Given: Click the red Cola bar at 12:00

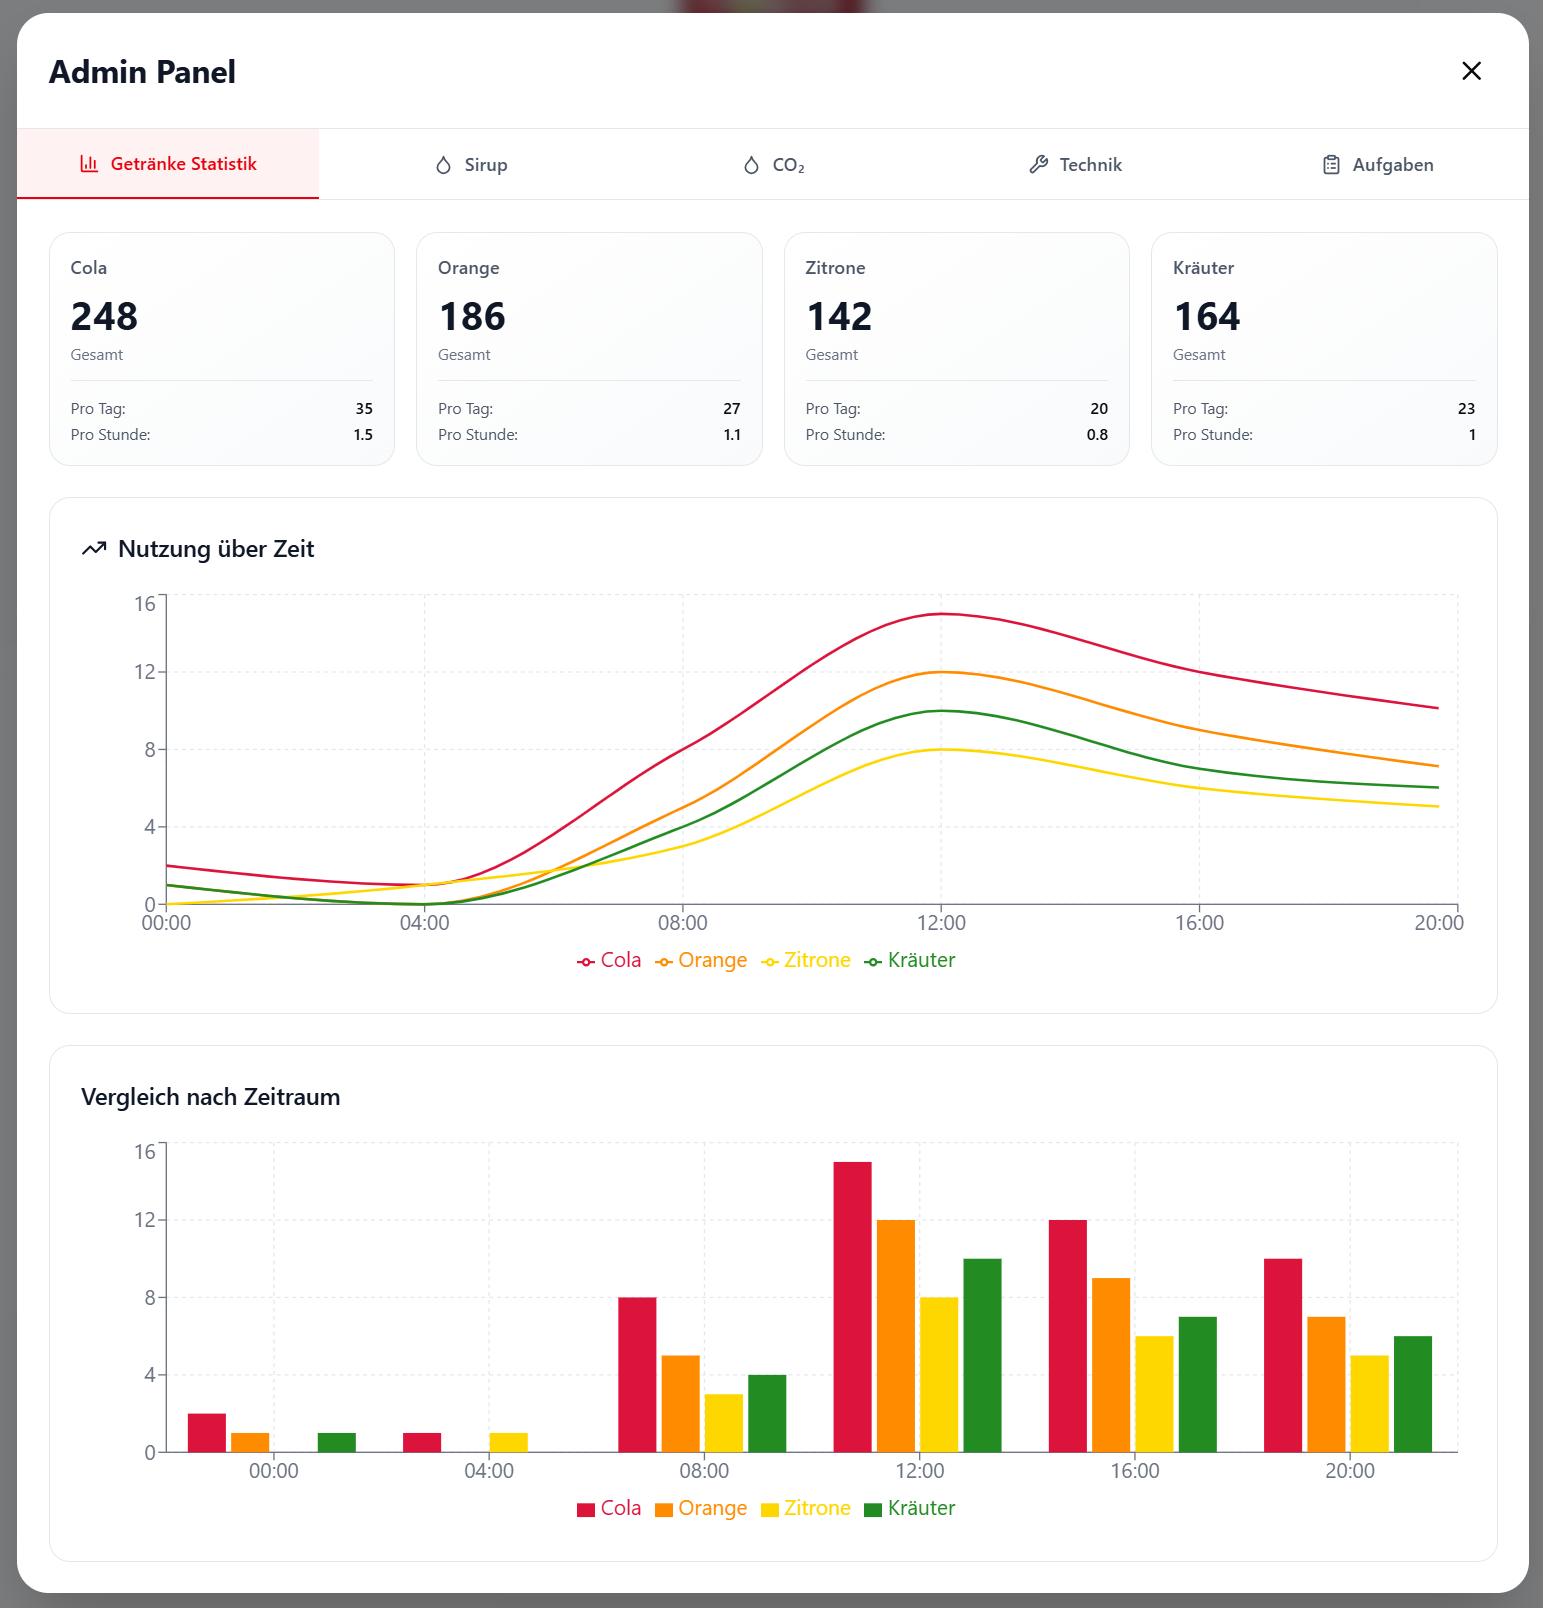Looking at the screenshot, I should point(853,1307).
